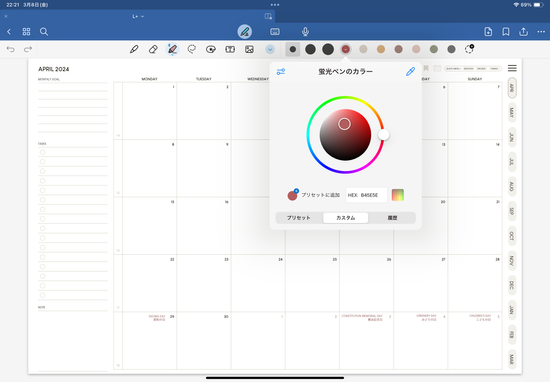Jump to APR month tab
The height and width of the screenshot is (382, 550).
pos(512,88)
